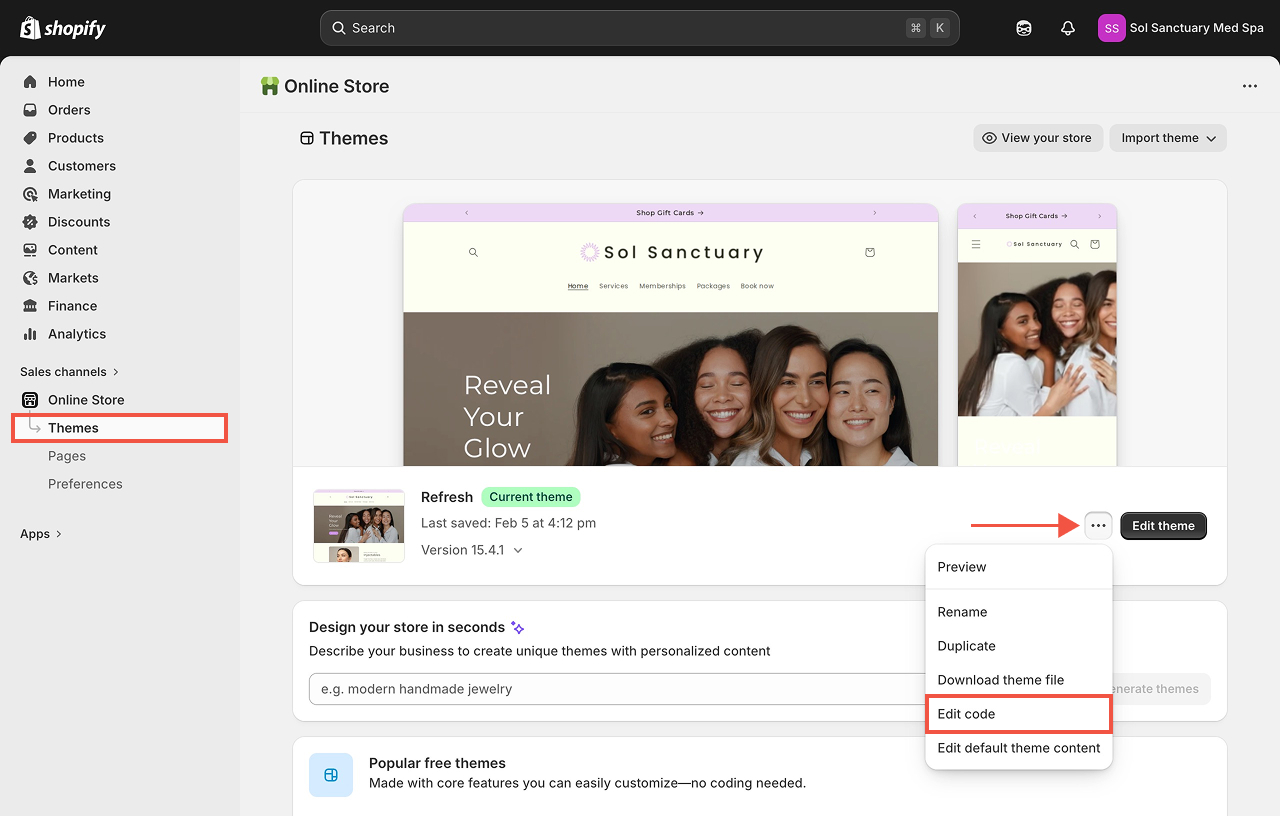Select Preview from the theme menu
This screenshot has height=816, width=1280.
pos(1019,567)
